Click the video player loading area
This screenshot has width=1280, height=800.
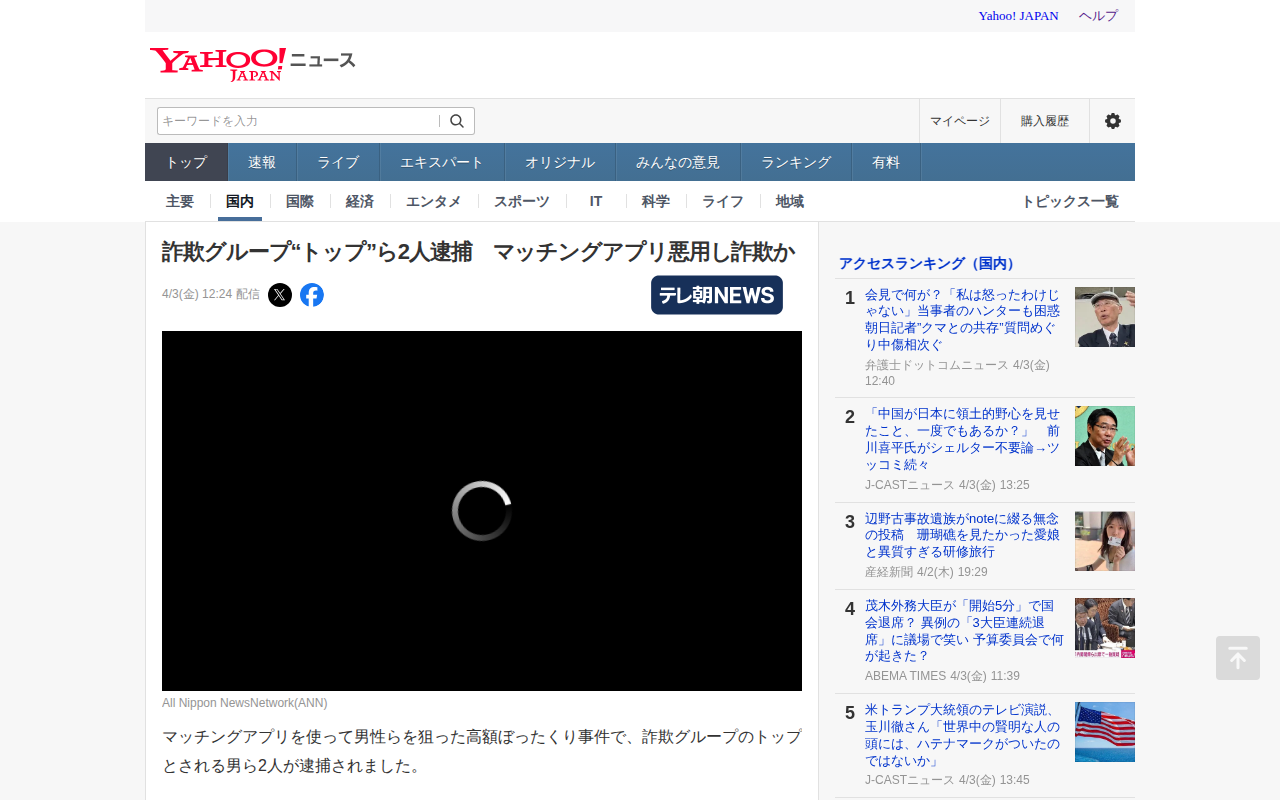pos(482,510)
